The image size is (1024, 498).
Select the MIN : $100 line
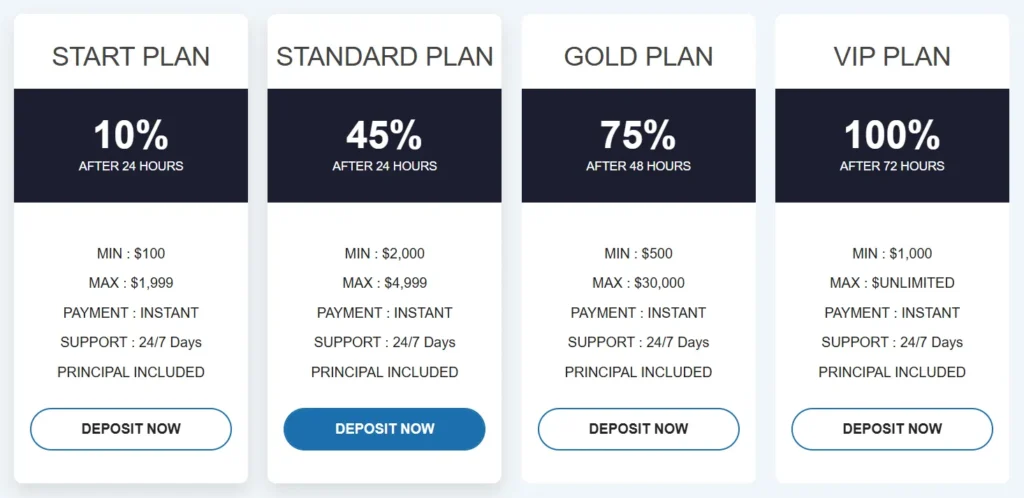point(131,253)
